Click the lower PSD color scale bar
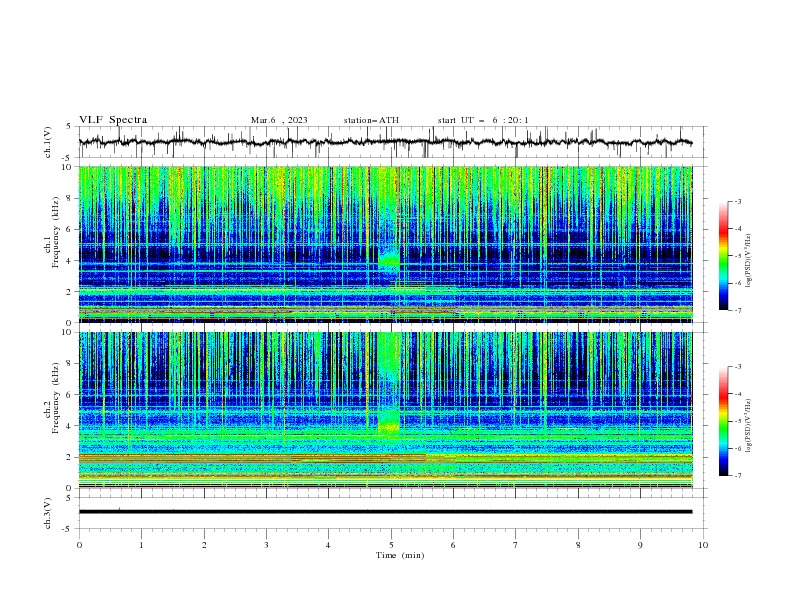 723,421
